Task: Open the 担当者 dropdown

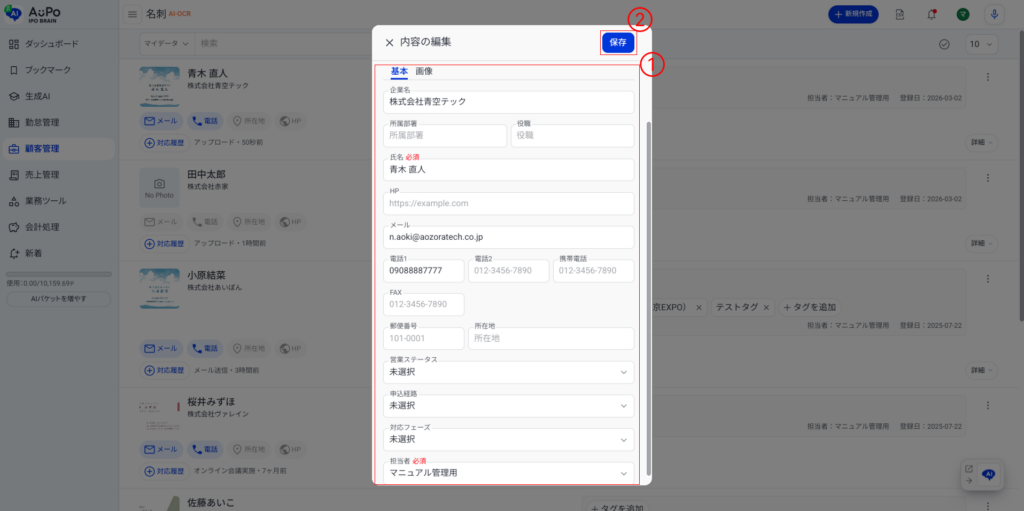Action: (x=511, y=472)
